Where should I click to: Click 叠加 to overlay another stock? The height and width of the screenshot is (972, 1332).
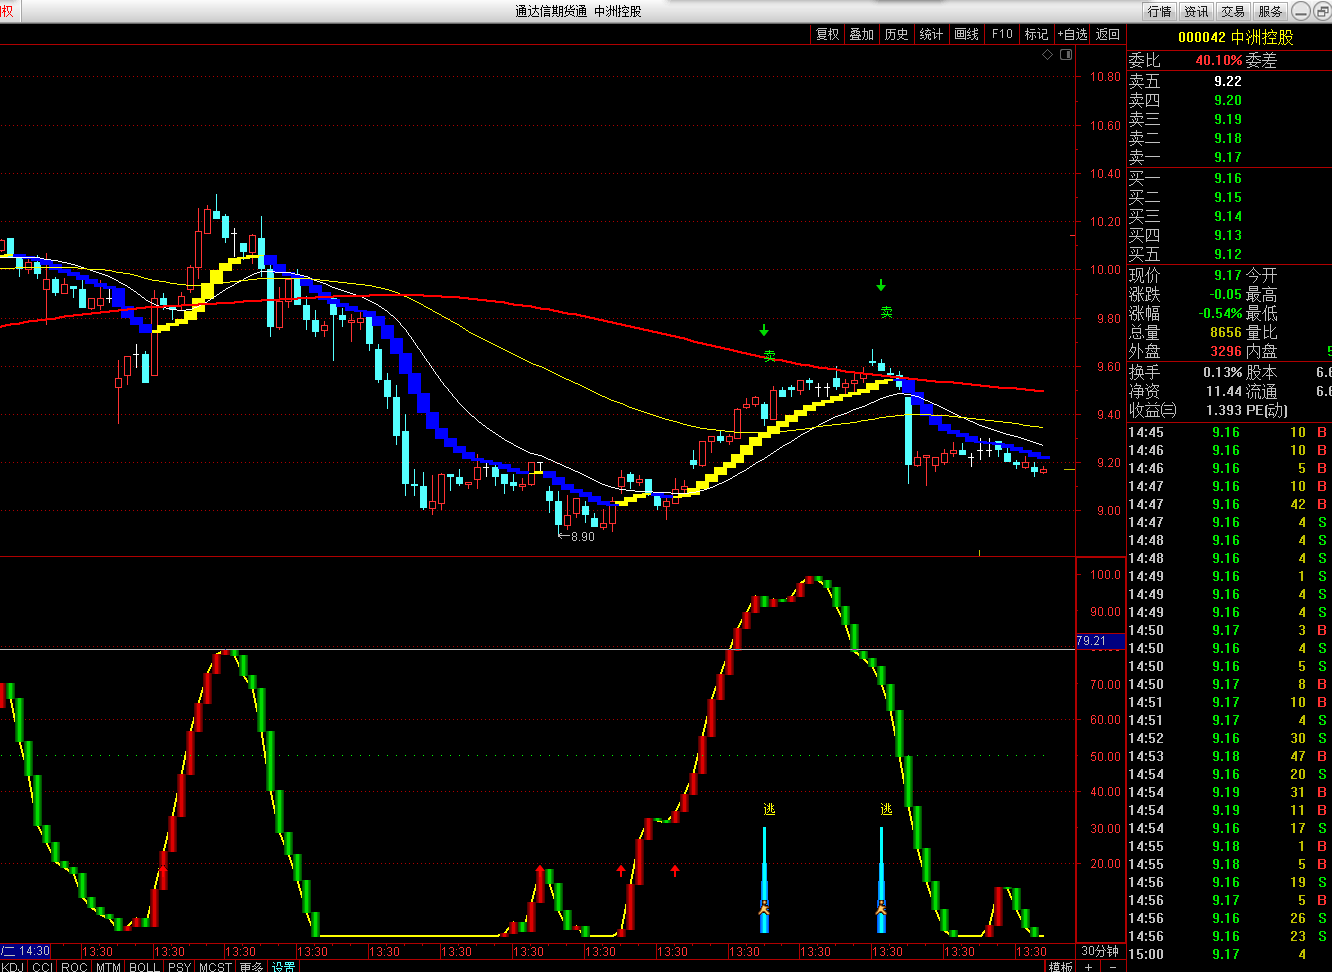pos(862,34)
